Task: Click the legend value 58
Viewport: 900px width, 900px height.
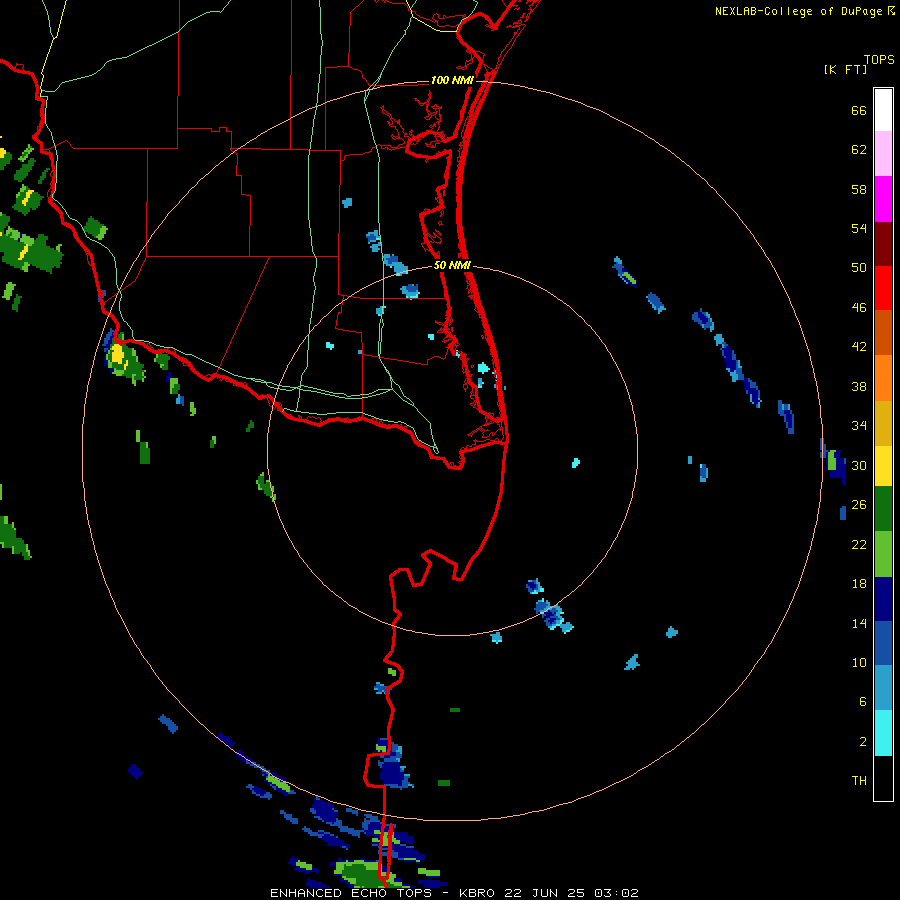Action: [859, 189]
